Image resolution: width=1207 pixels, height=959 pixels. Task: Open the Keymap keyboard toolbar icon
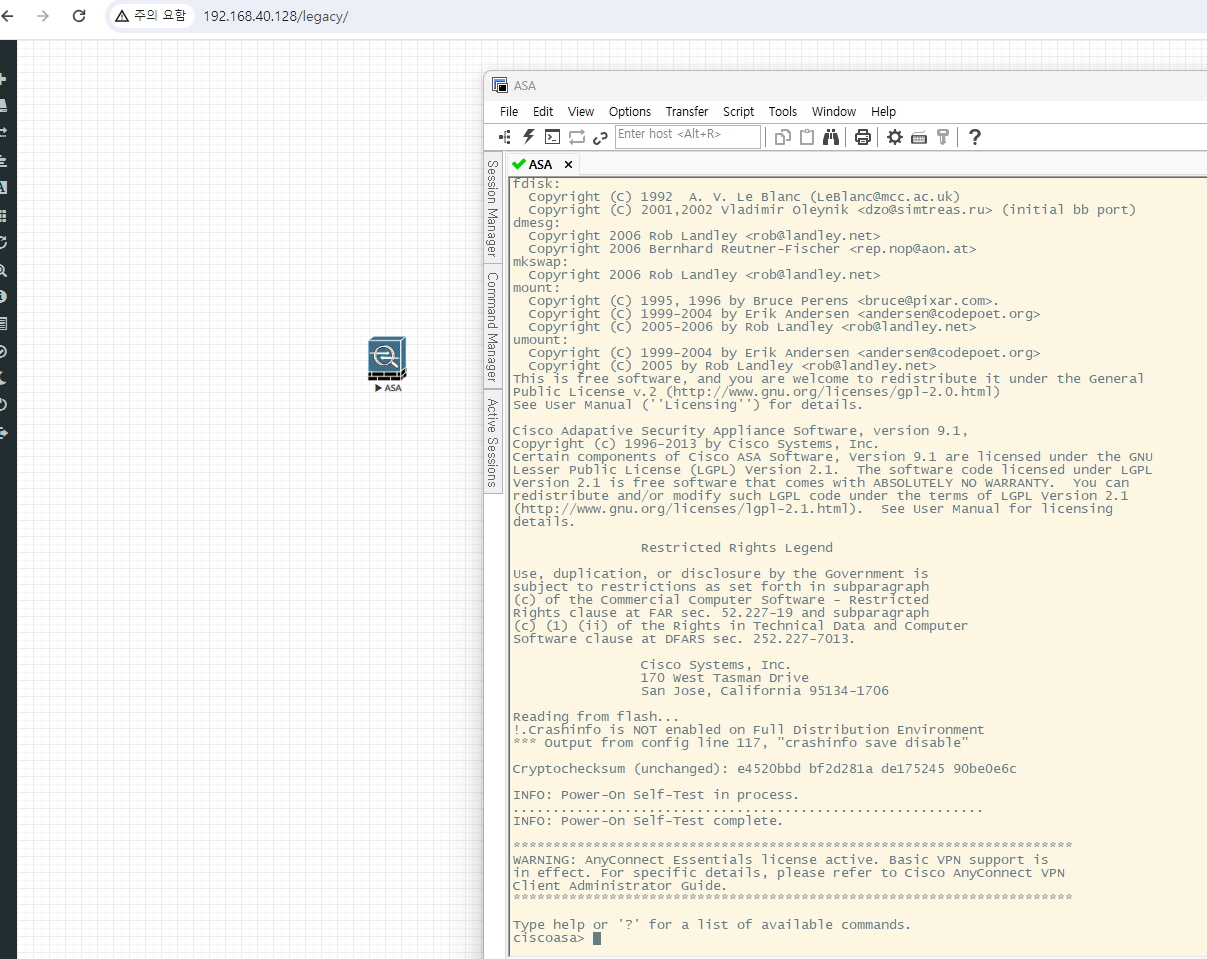[x=919, y=137]
